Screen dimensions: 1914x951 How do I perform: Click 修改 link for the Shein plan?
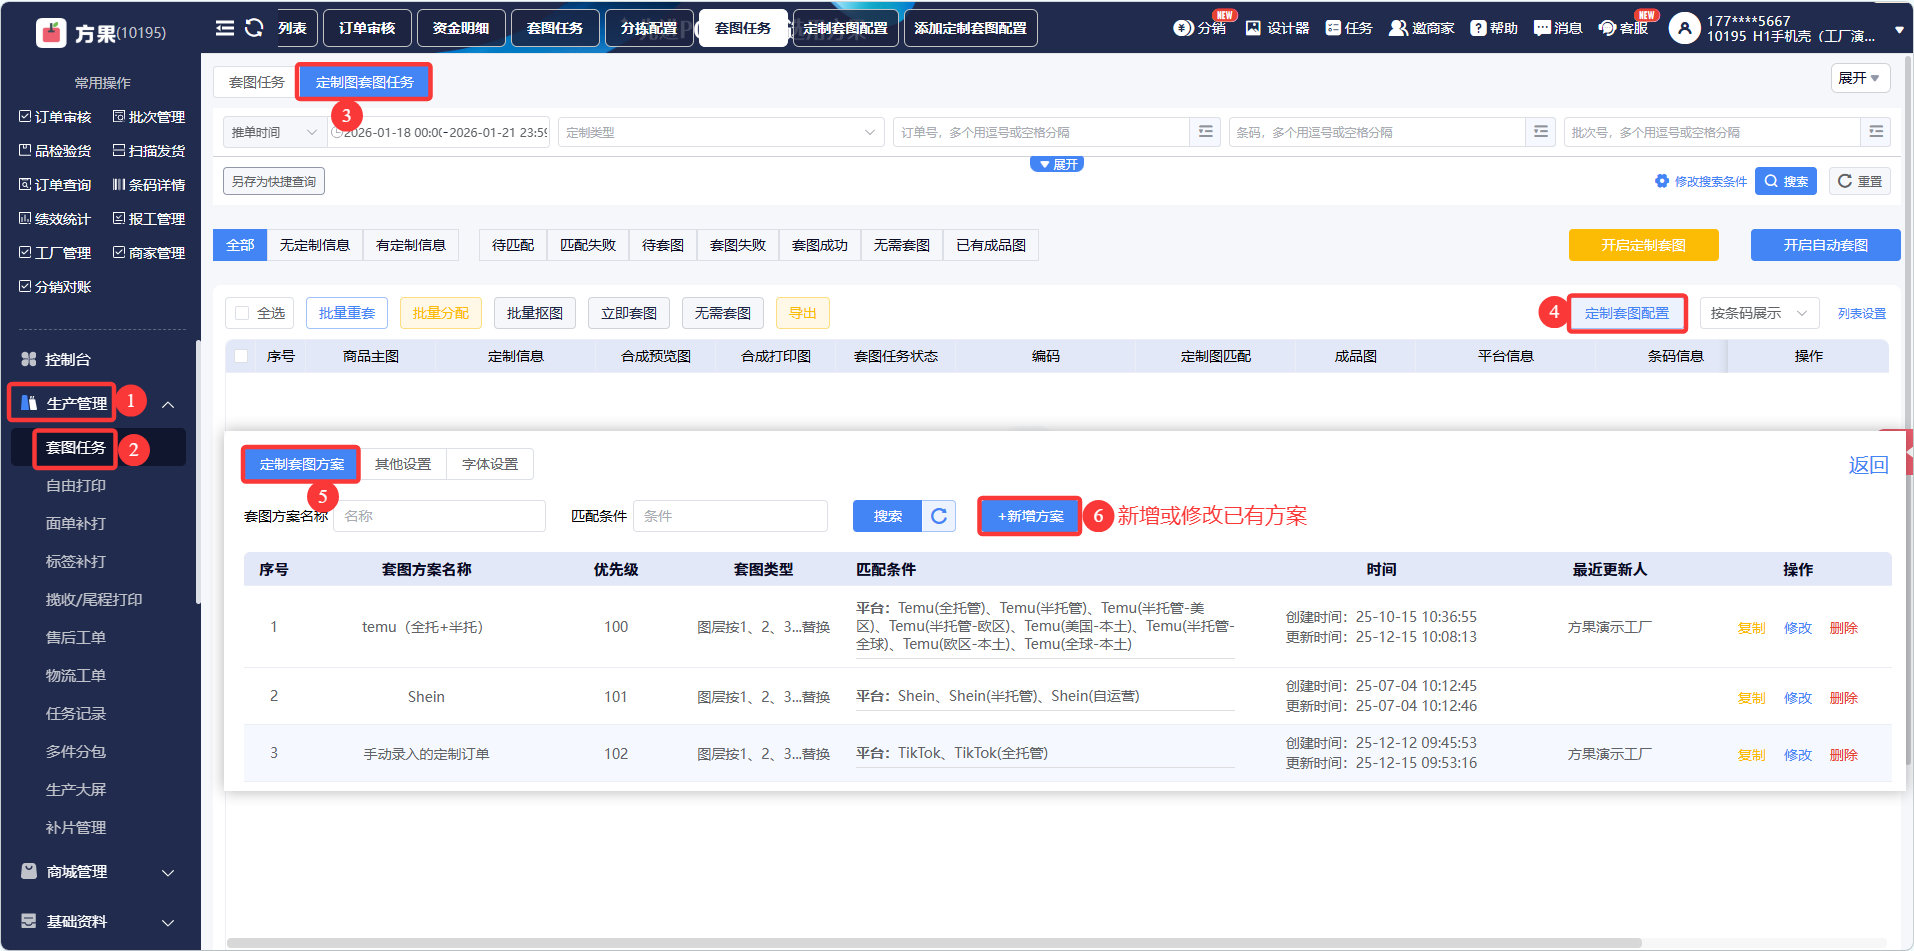pyautogui.click(x=1797, y=698)
